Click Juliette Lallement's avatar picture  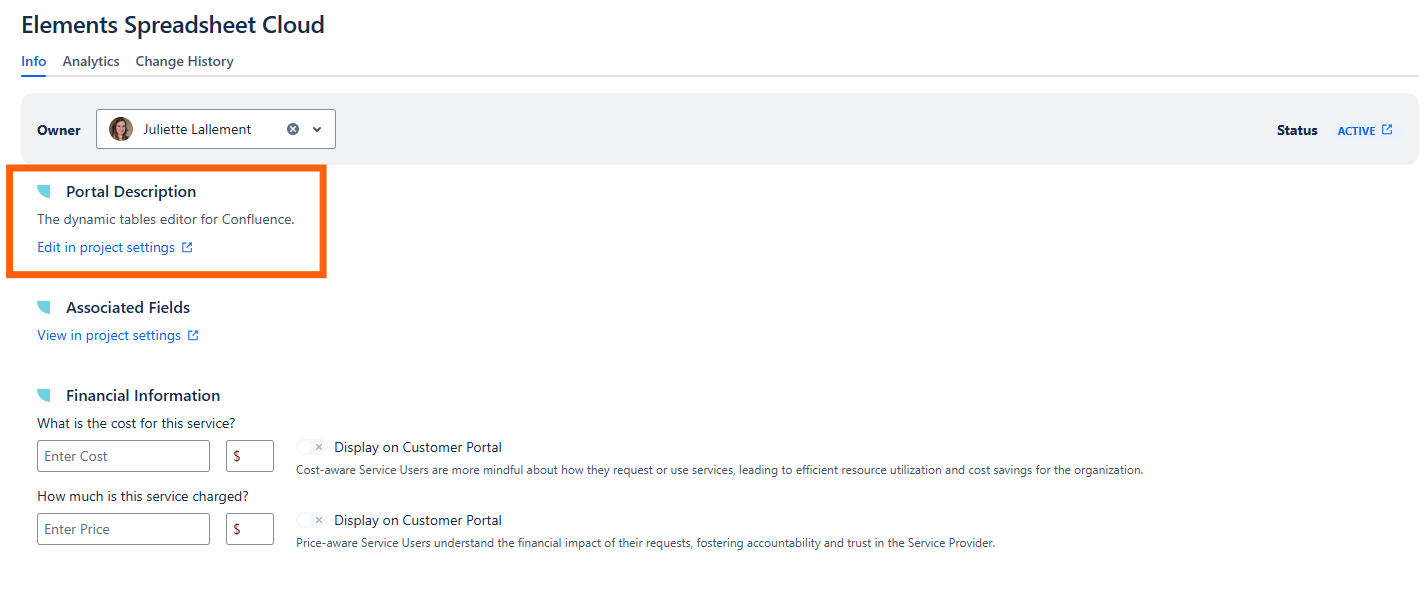(121, 129)
